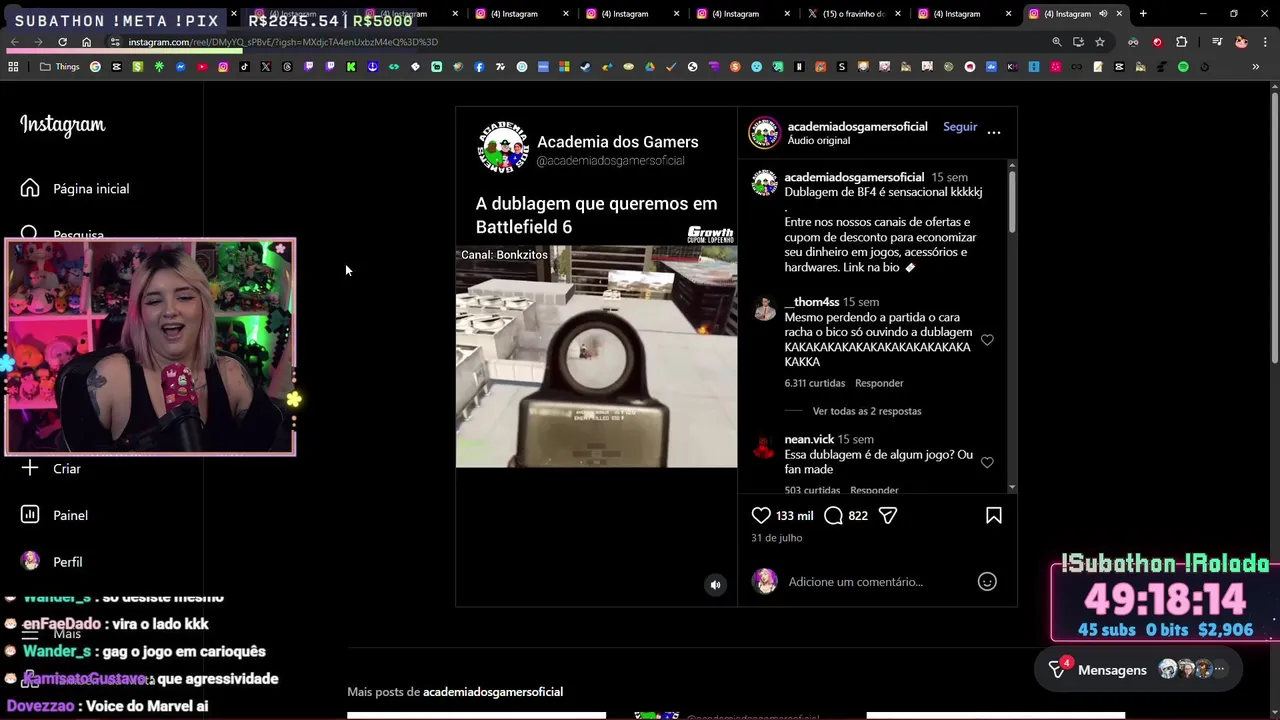
Task: Bookmark this page with star icon
Action: point(1100,42)
